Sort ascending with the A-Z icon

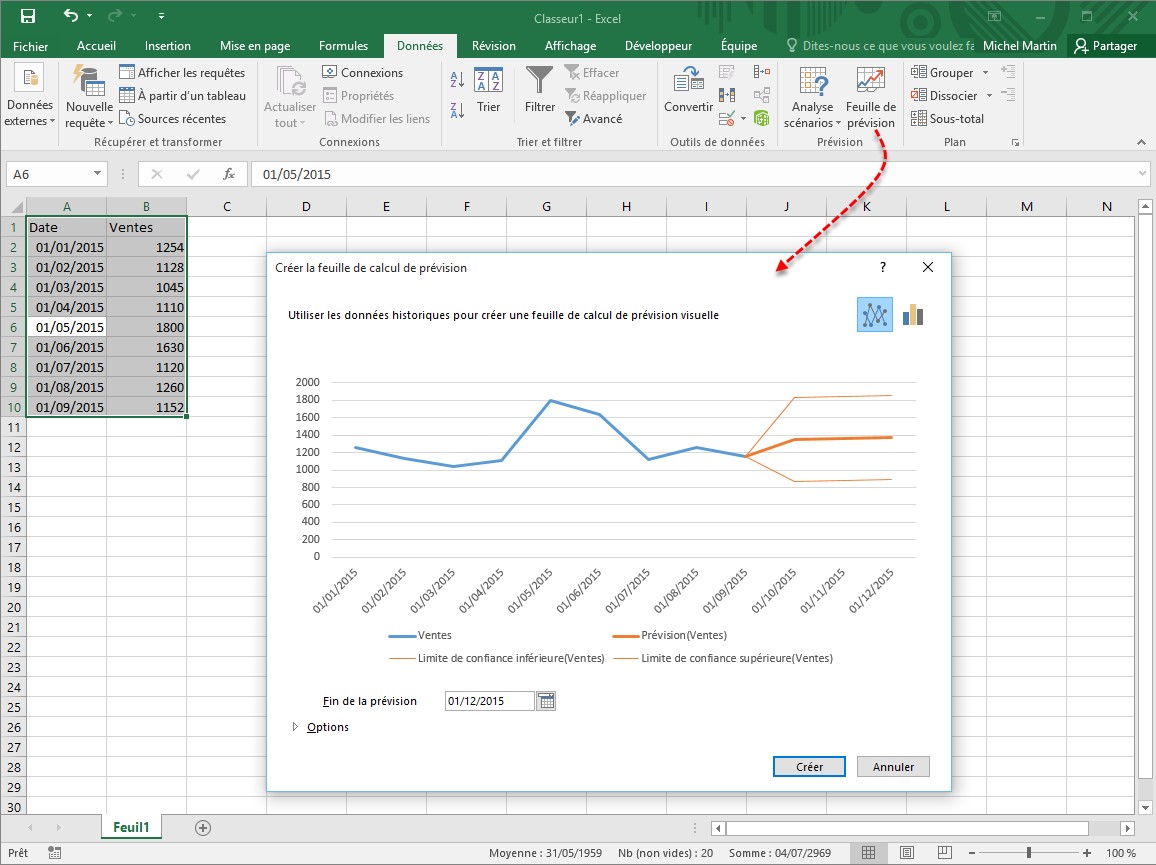[457, 81]
